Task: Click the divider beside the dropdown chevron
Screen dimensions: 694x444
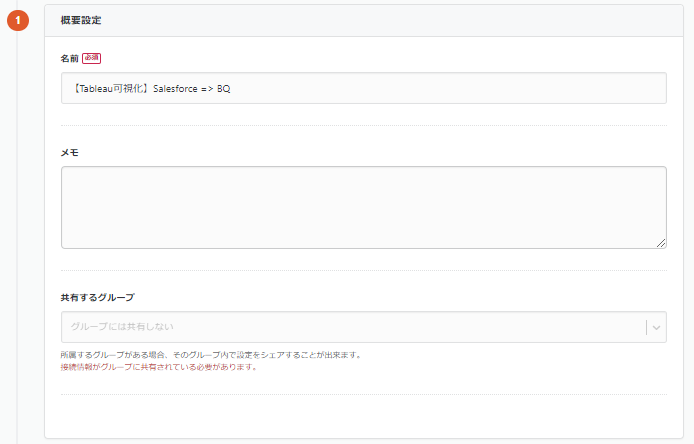Action: [647, 327]
